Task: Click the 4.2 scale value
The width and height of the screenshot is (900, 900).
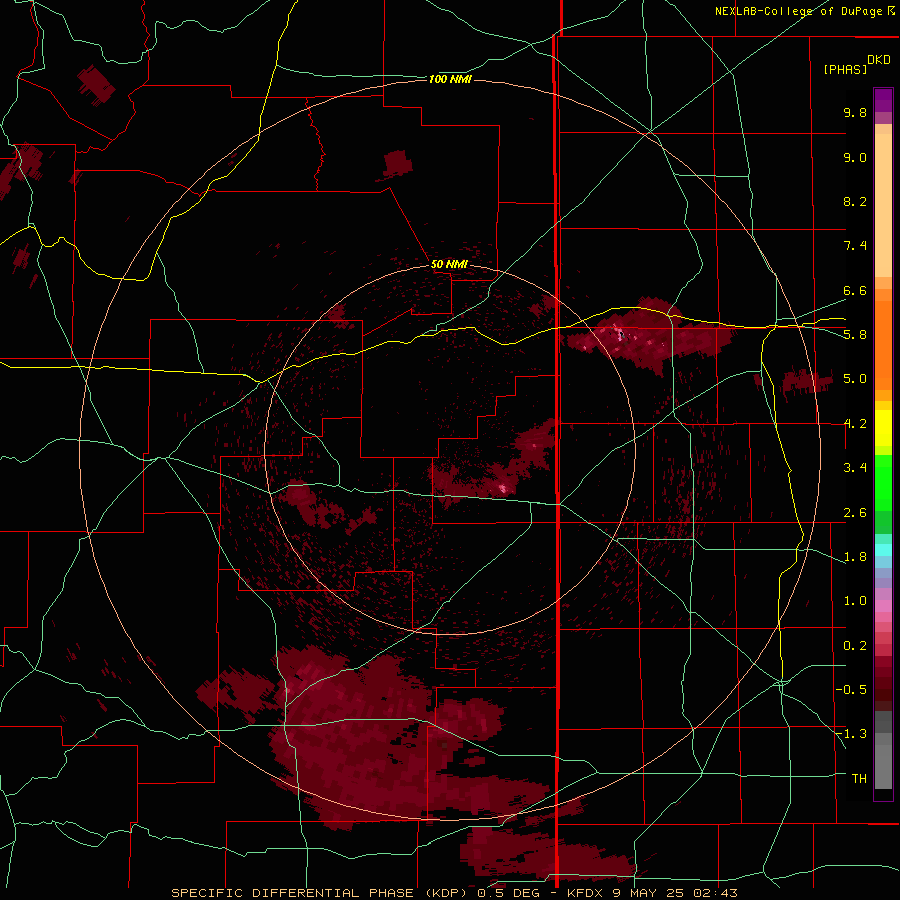Action: click(855, 424)
